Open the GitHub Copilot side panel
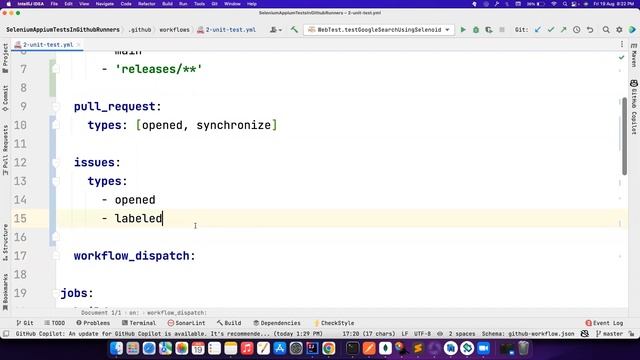 point(634,107)
